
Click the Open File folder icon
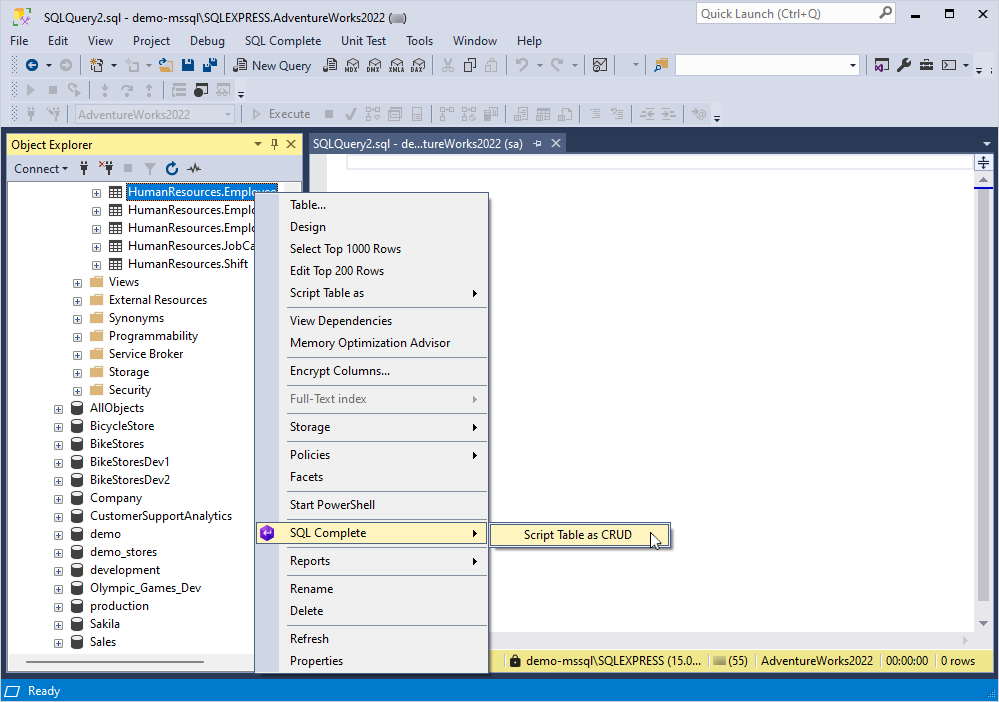click(166, 65)
